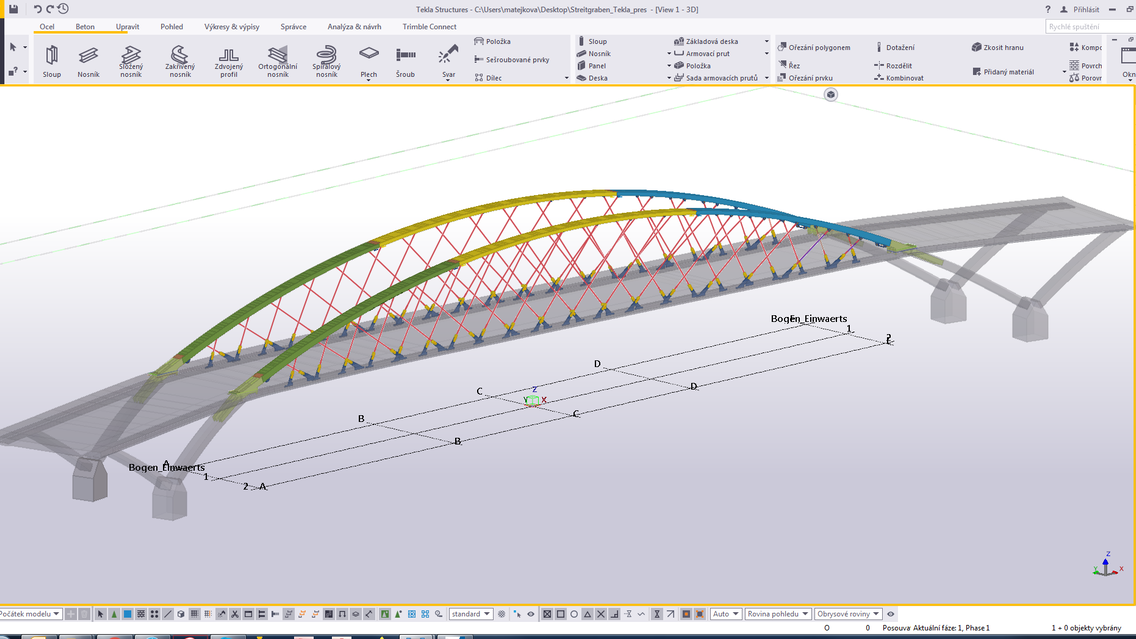Open the undo history clock icon
The width and height of the screenshot is (1136, 639).
[63, 9]
